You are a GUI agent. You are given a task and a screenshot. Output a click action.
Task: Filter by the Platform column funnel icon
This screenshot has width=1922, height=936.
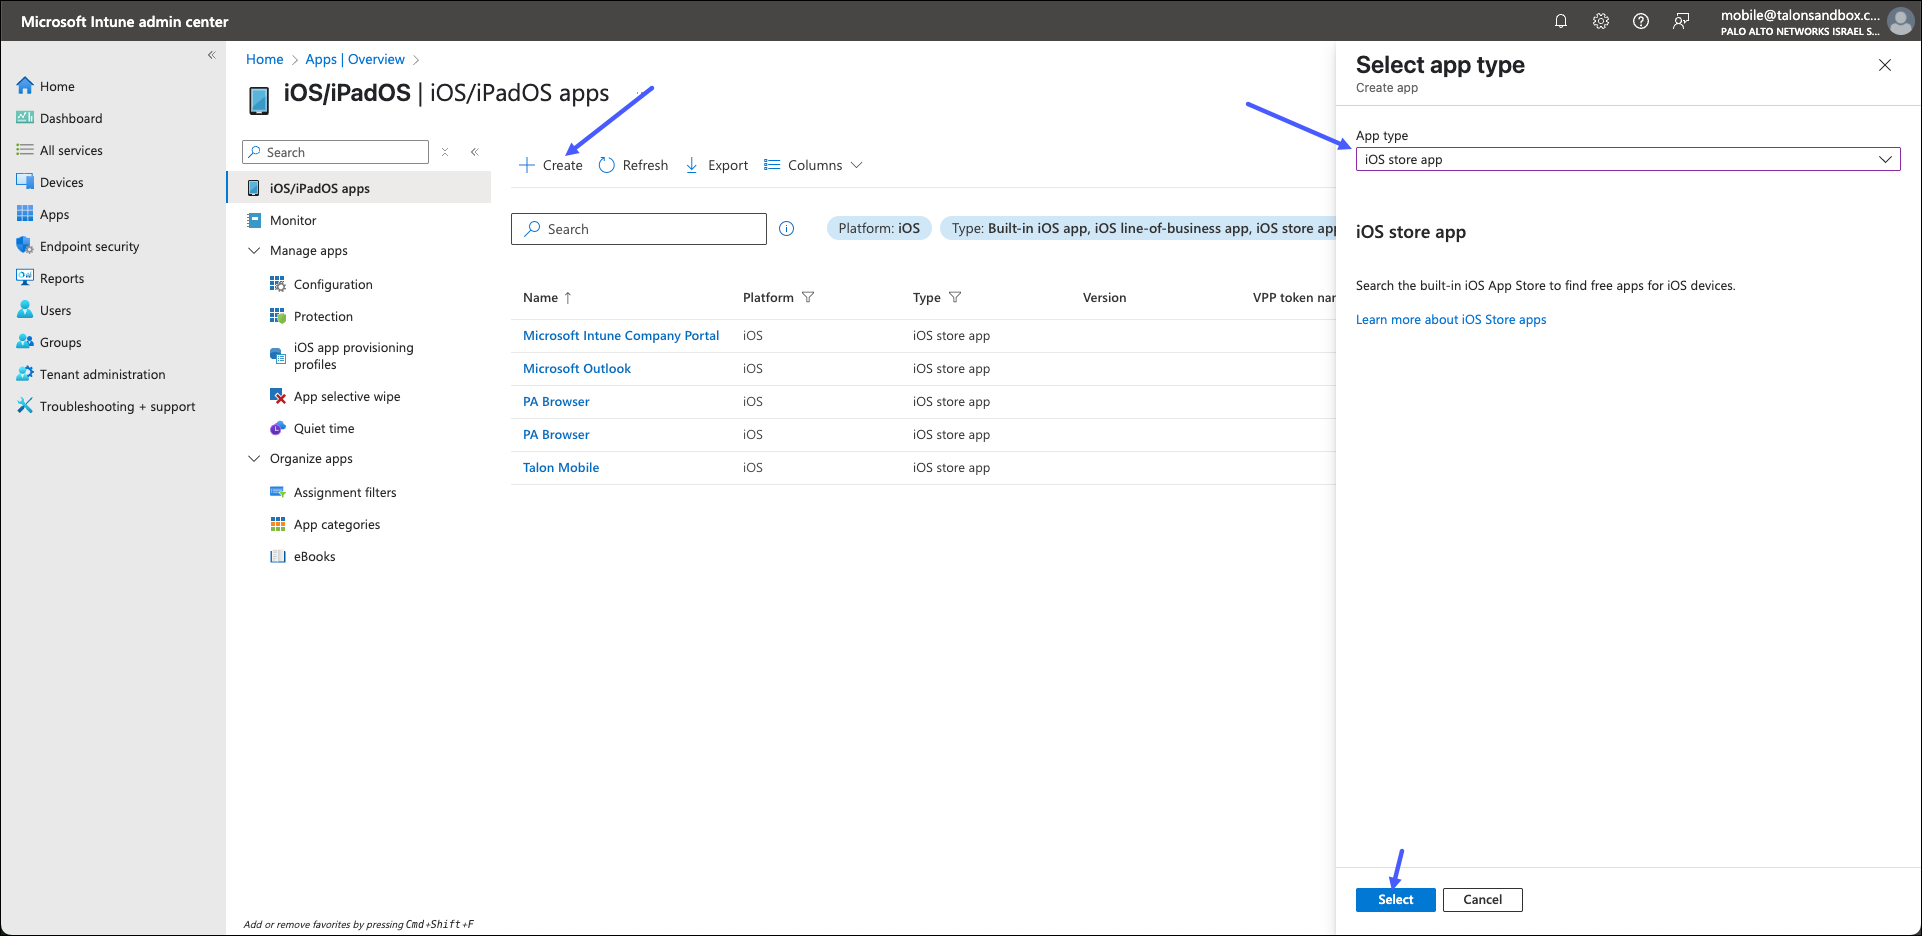tap(808, 297)
